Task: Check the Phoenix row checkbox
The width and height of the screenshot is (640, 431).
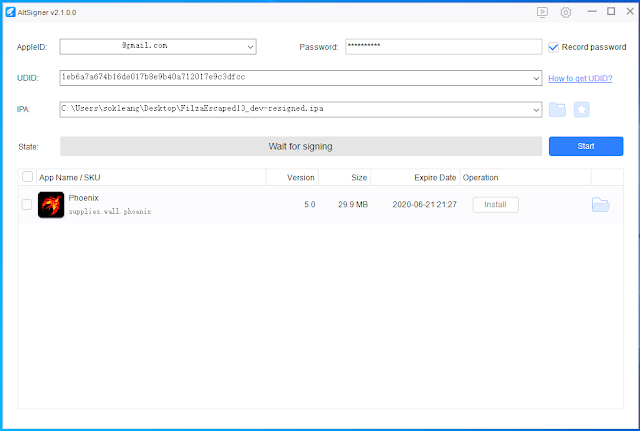Action: pyautogui.click(x=27, y=204)
